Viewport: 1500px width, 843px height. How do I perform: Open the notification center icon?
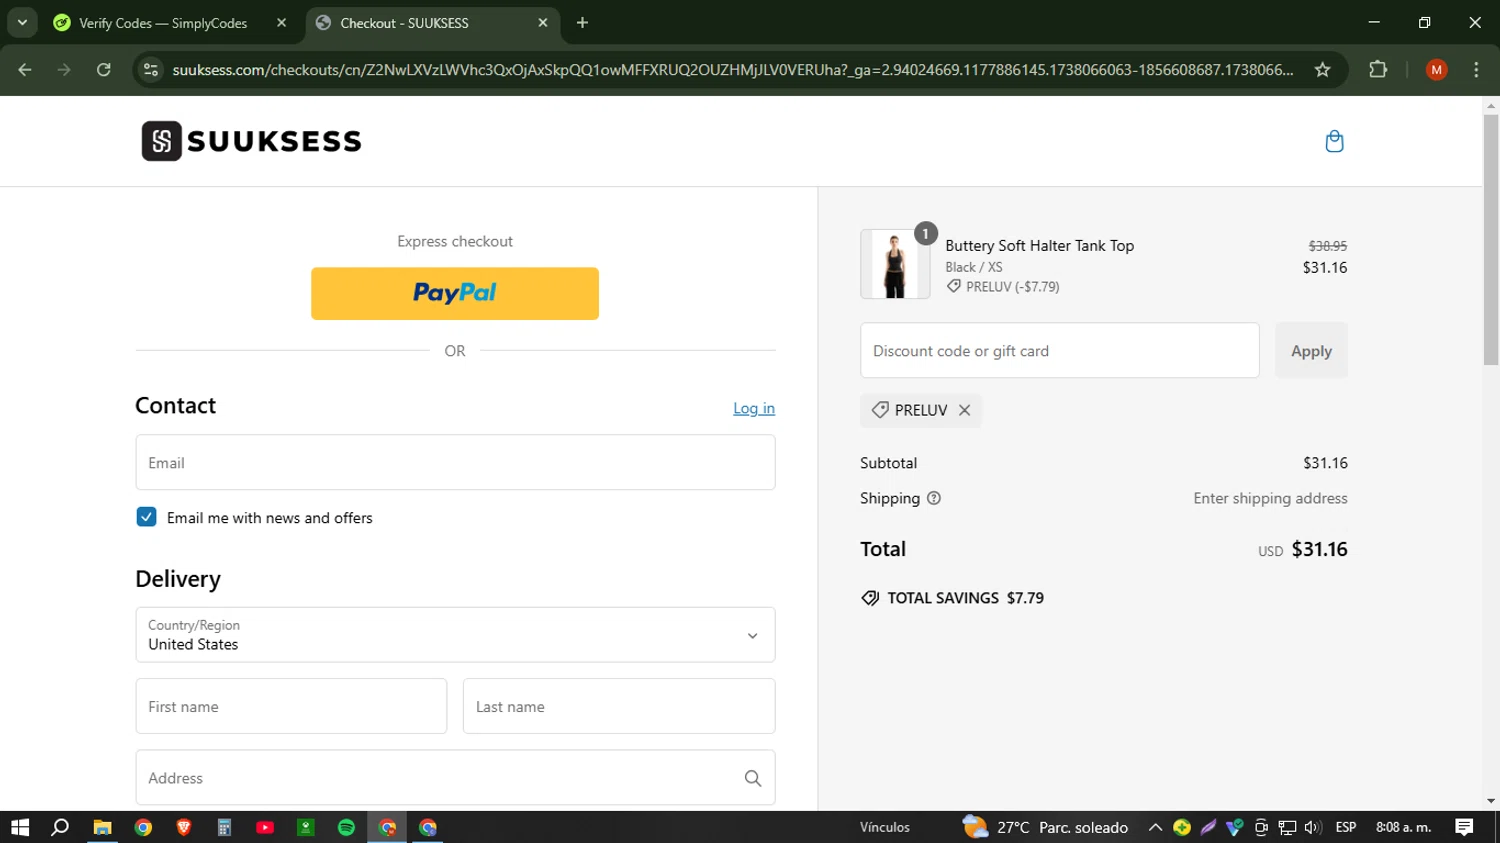(1464, 827)
